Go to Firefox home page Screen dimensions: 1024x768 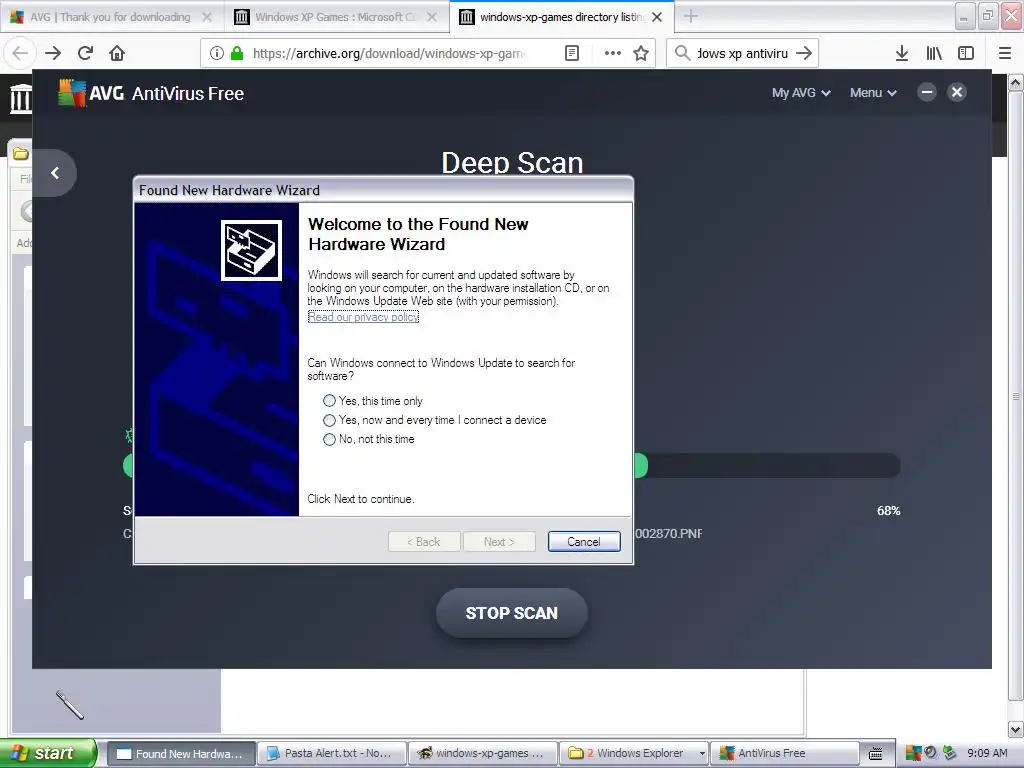(x=117, y=53)
